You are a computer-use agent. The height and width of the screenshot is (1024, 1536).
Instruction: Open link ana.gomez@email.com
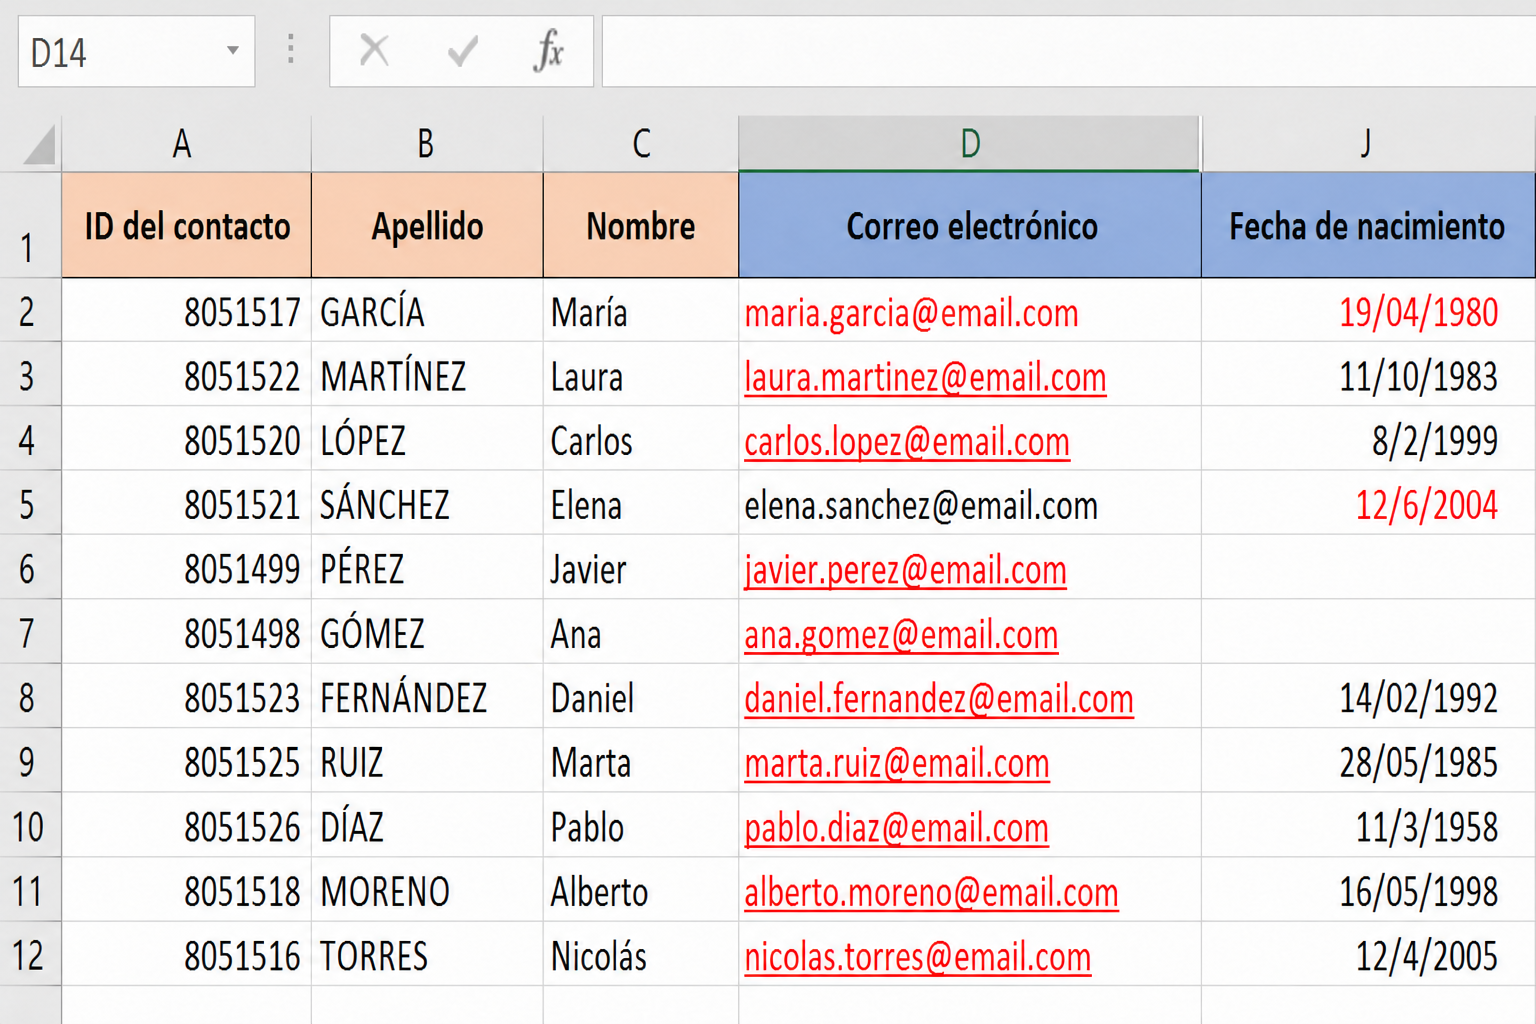901,634
